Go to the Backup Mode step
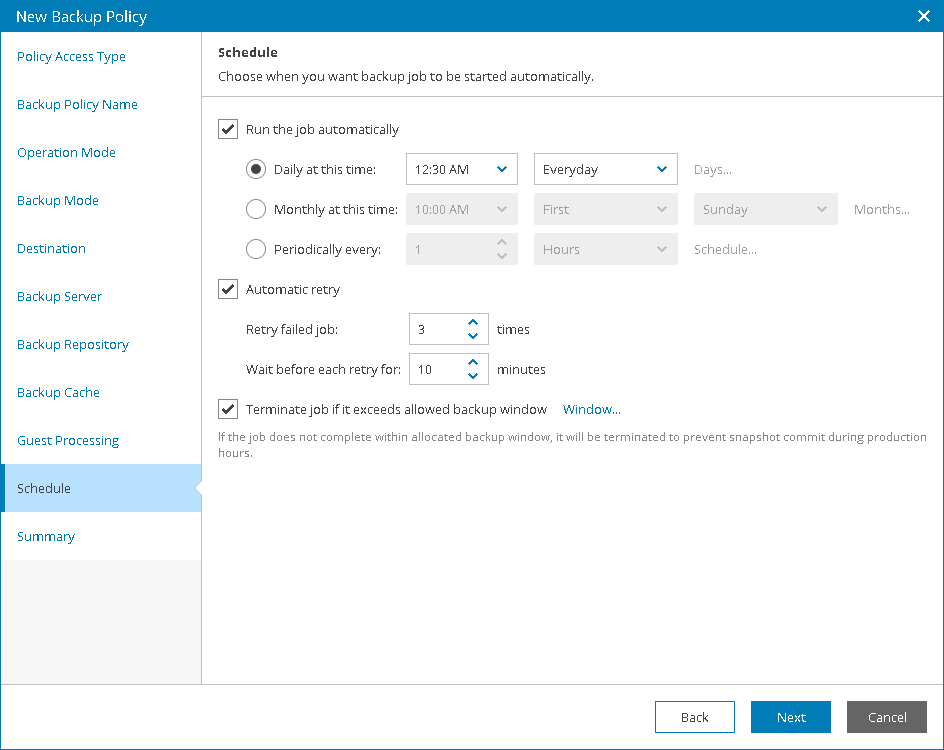Viewport: 944px width, 750px height. coord(58,200)
